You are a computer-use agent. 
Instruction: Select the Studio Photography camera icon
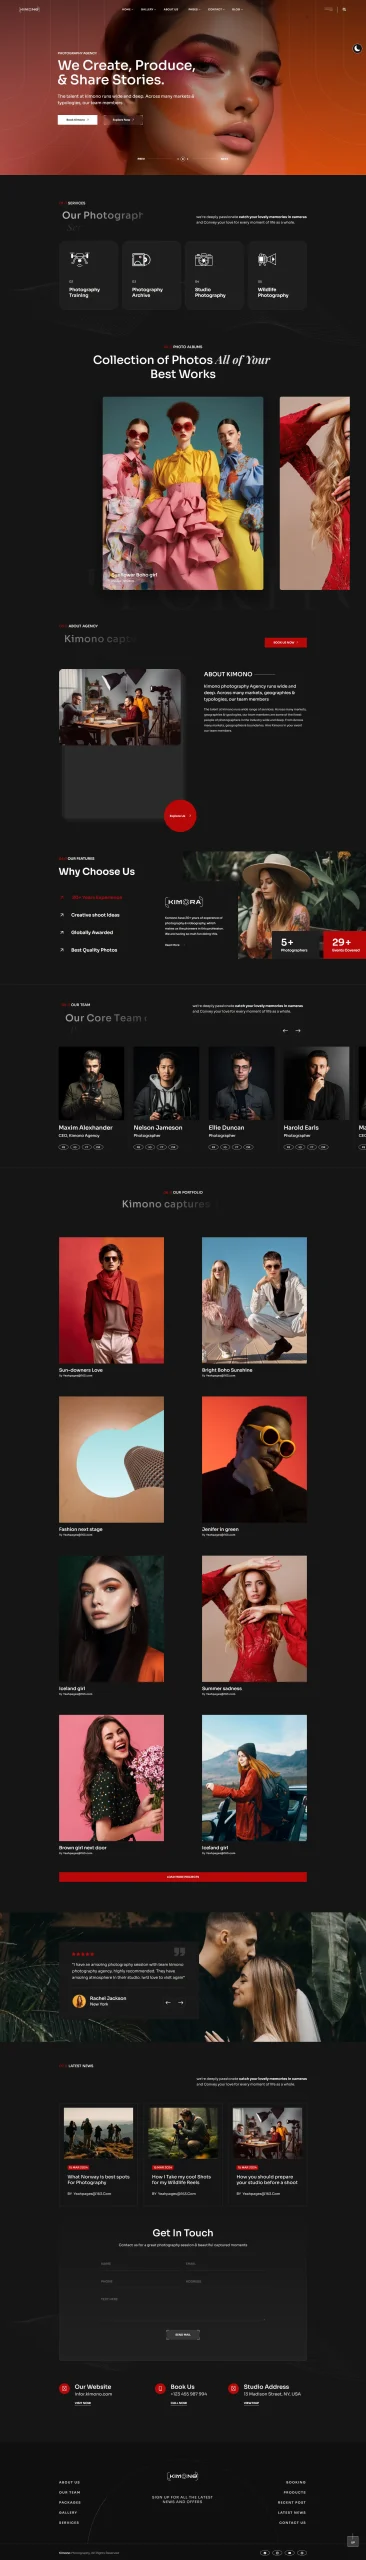[x=204, y=259]
